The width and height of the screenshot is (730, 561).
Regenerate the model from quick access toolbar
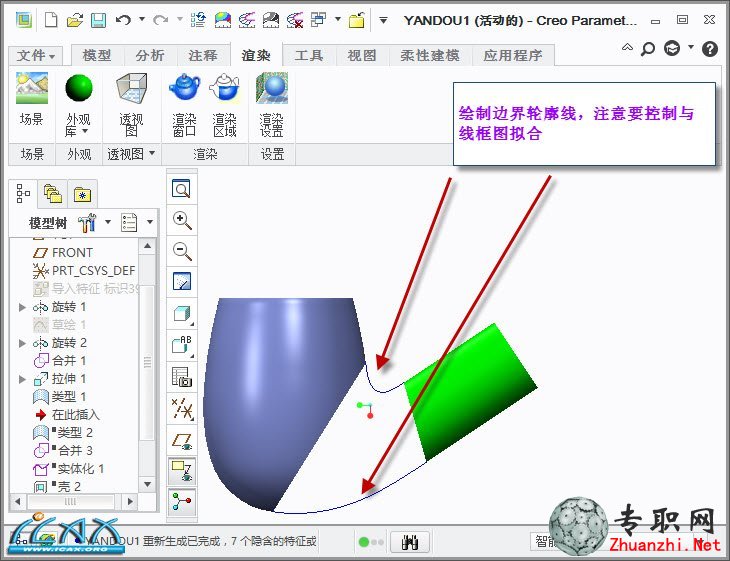198,20
